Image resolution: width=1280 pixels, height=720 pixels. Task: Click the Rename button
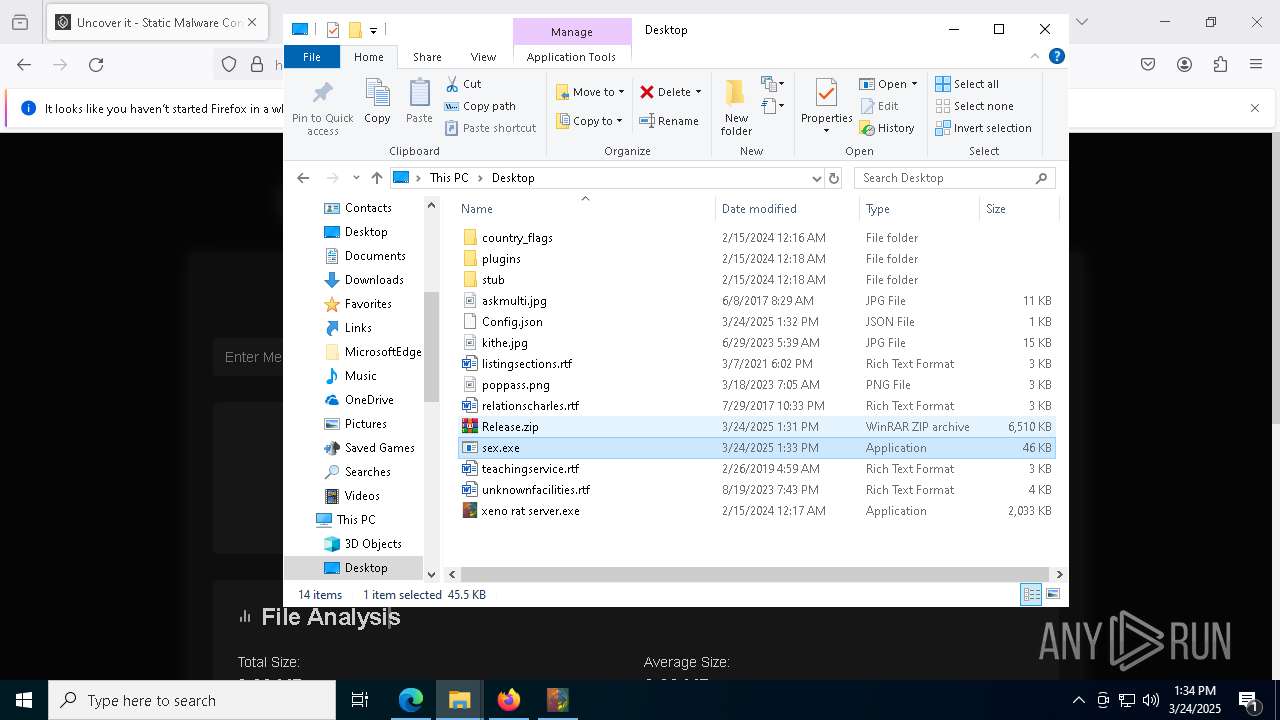click(x=669, y=121)
